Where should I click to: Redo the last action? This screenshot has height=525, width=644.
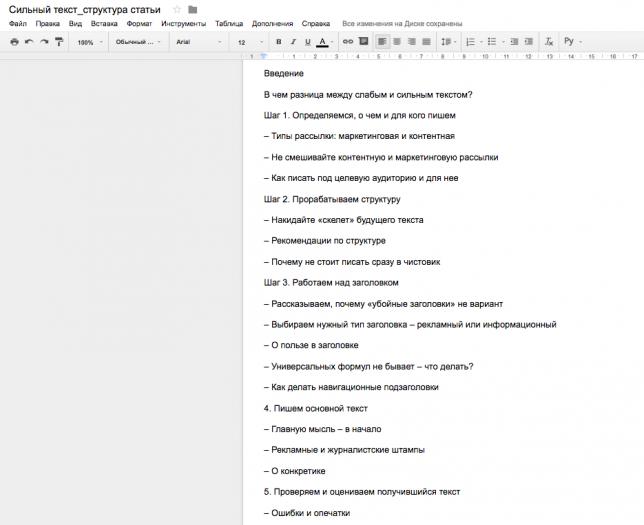[44, 41]
